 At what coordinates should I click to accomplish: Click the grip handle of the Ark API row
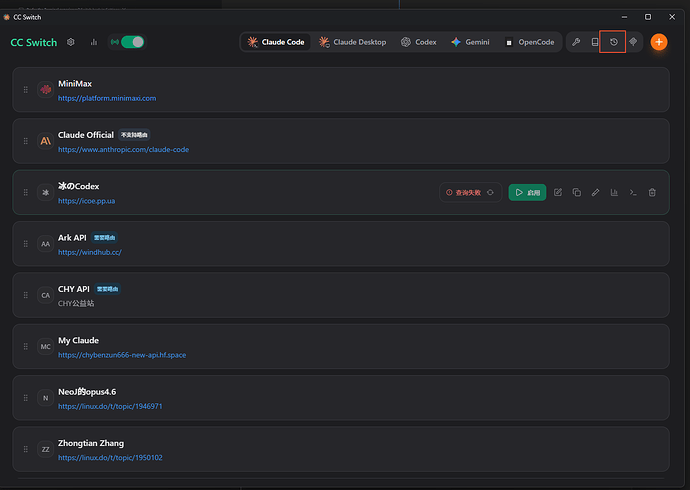26,244
